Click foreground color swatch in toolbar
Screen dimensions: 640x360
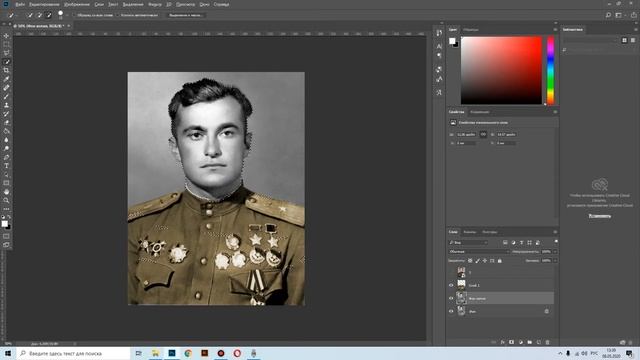(x=5, y=224)
